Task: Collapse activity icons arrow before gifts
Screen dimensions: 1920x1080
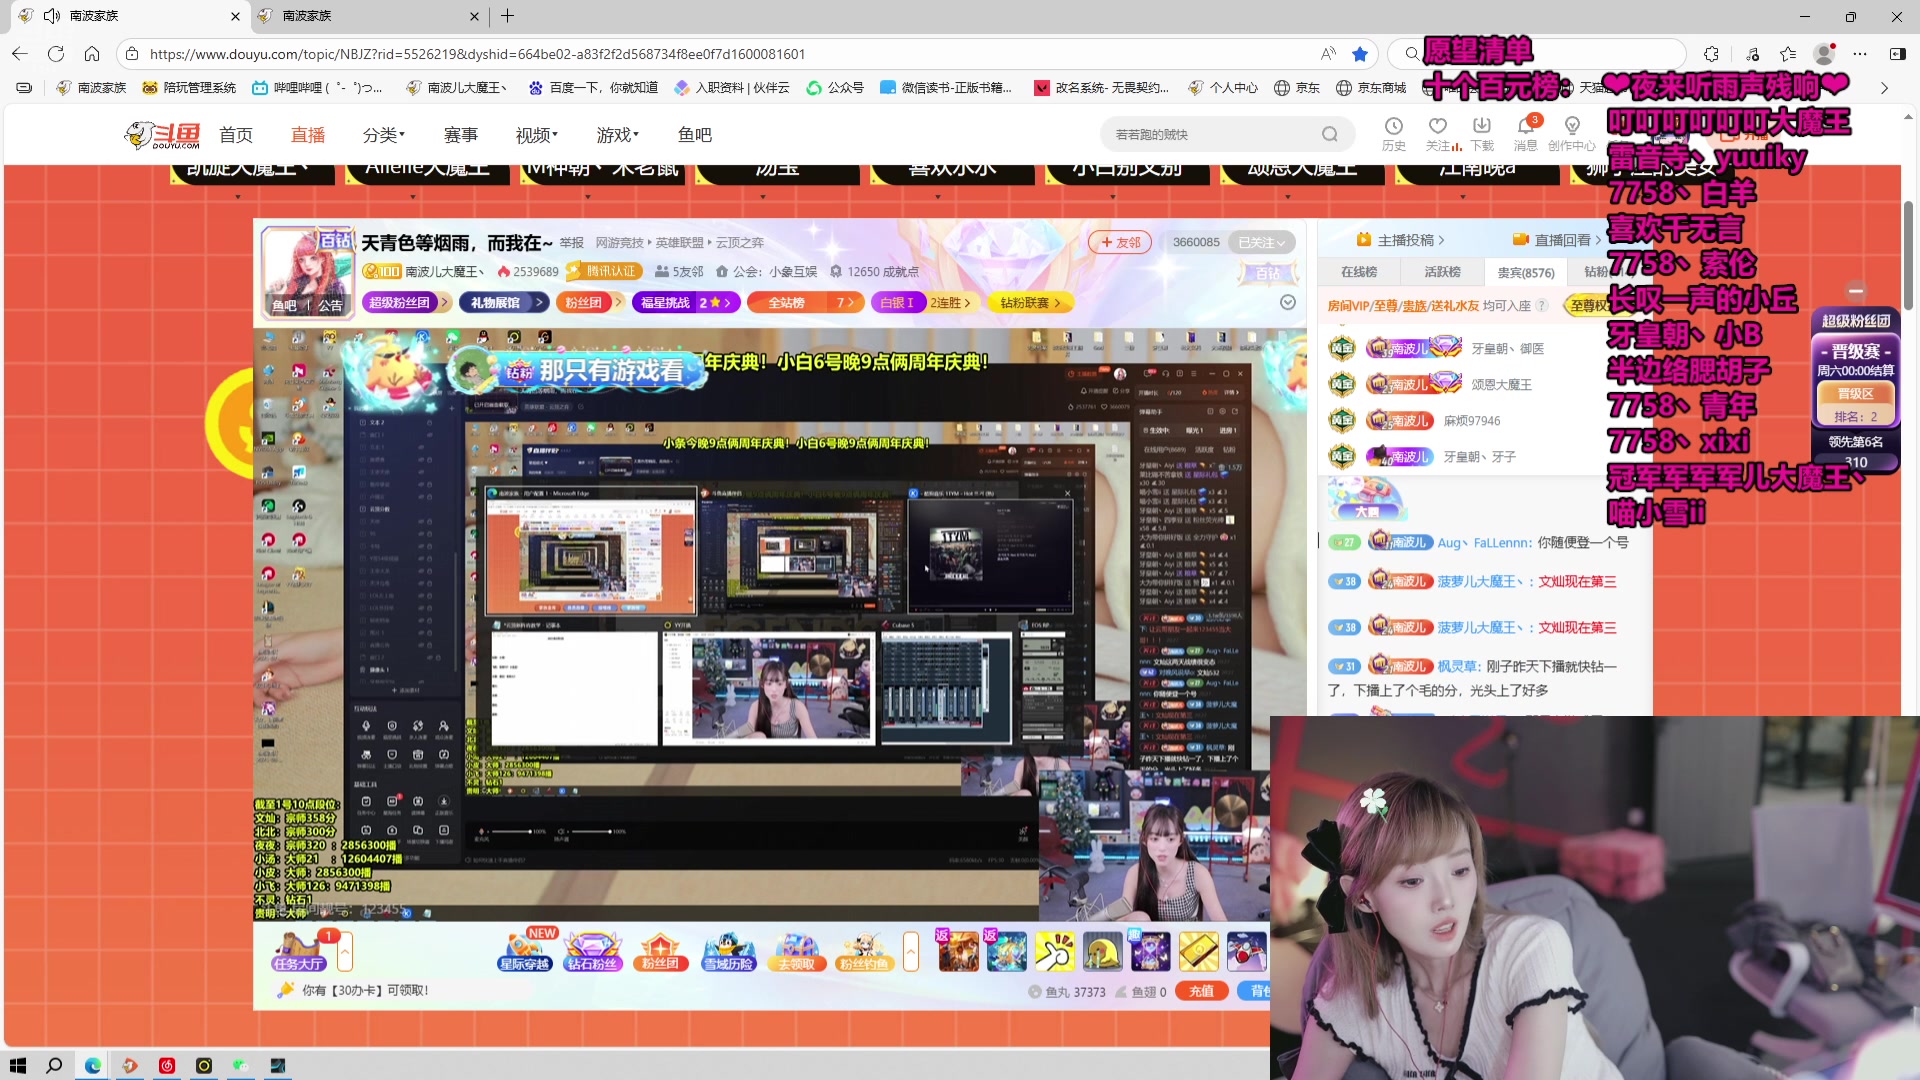Action: 911,951
